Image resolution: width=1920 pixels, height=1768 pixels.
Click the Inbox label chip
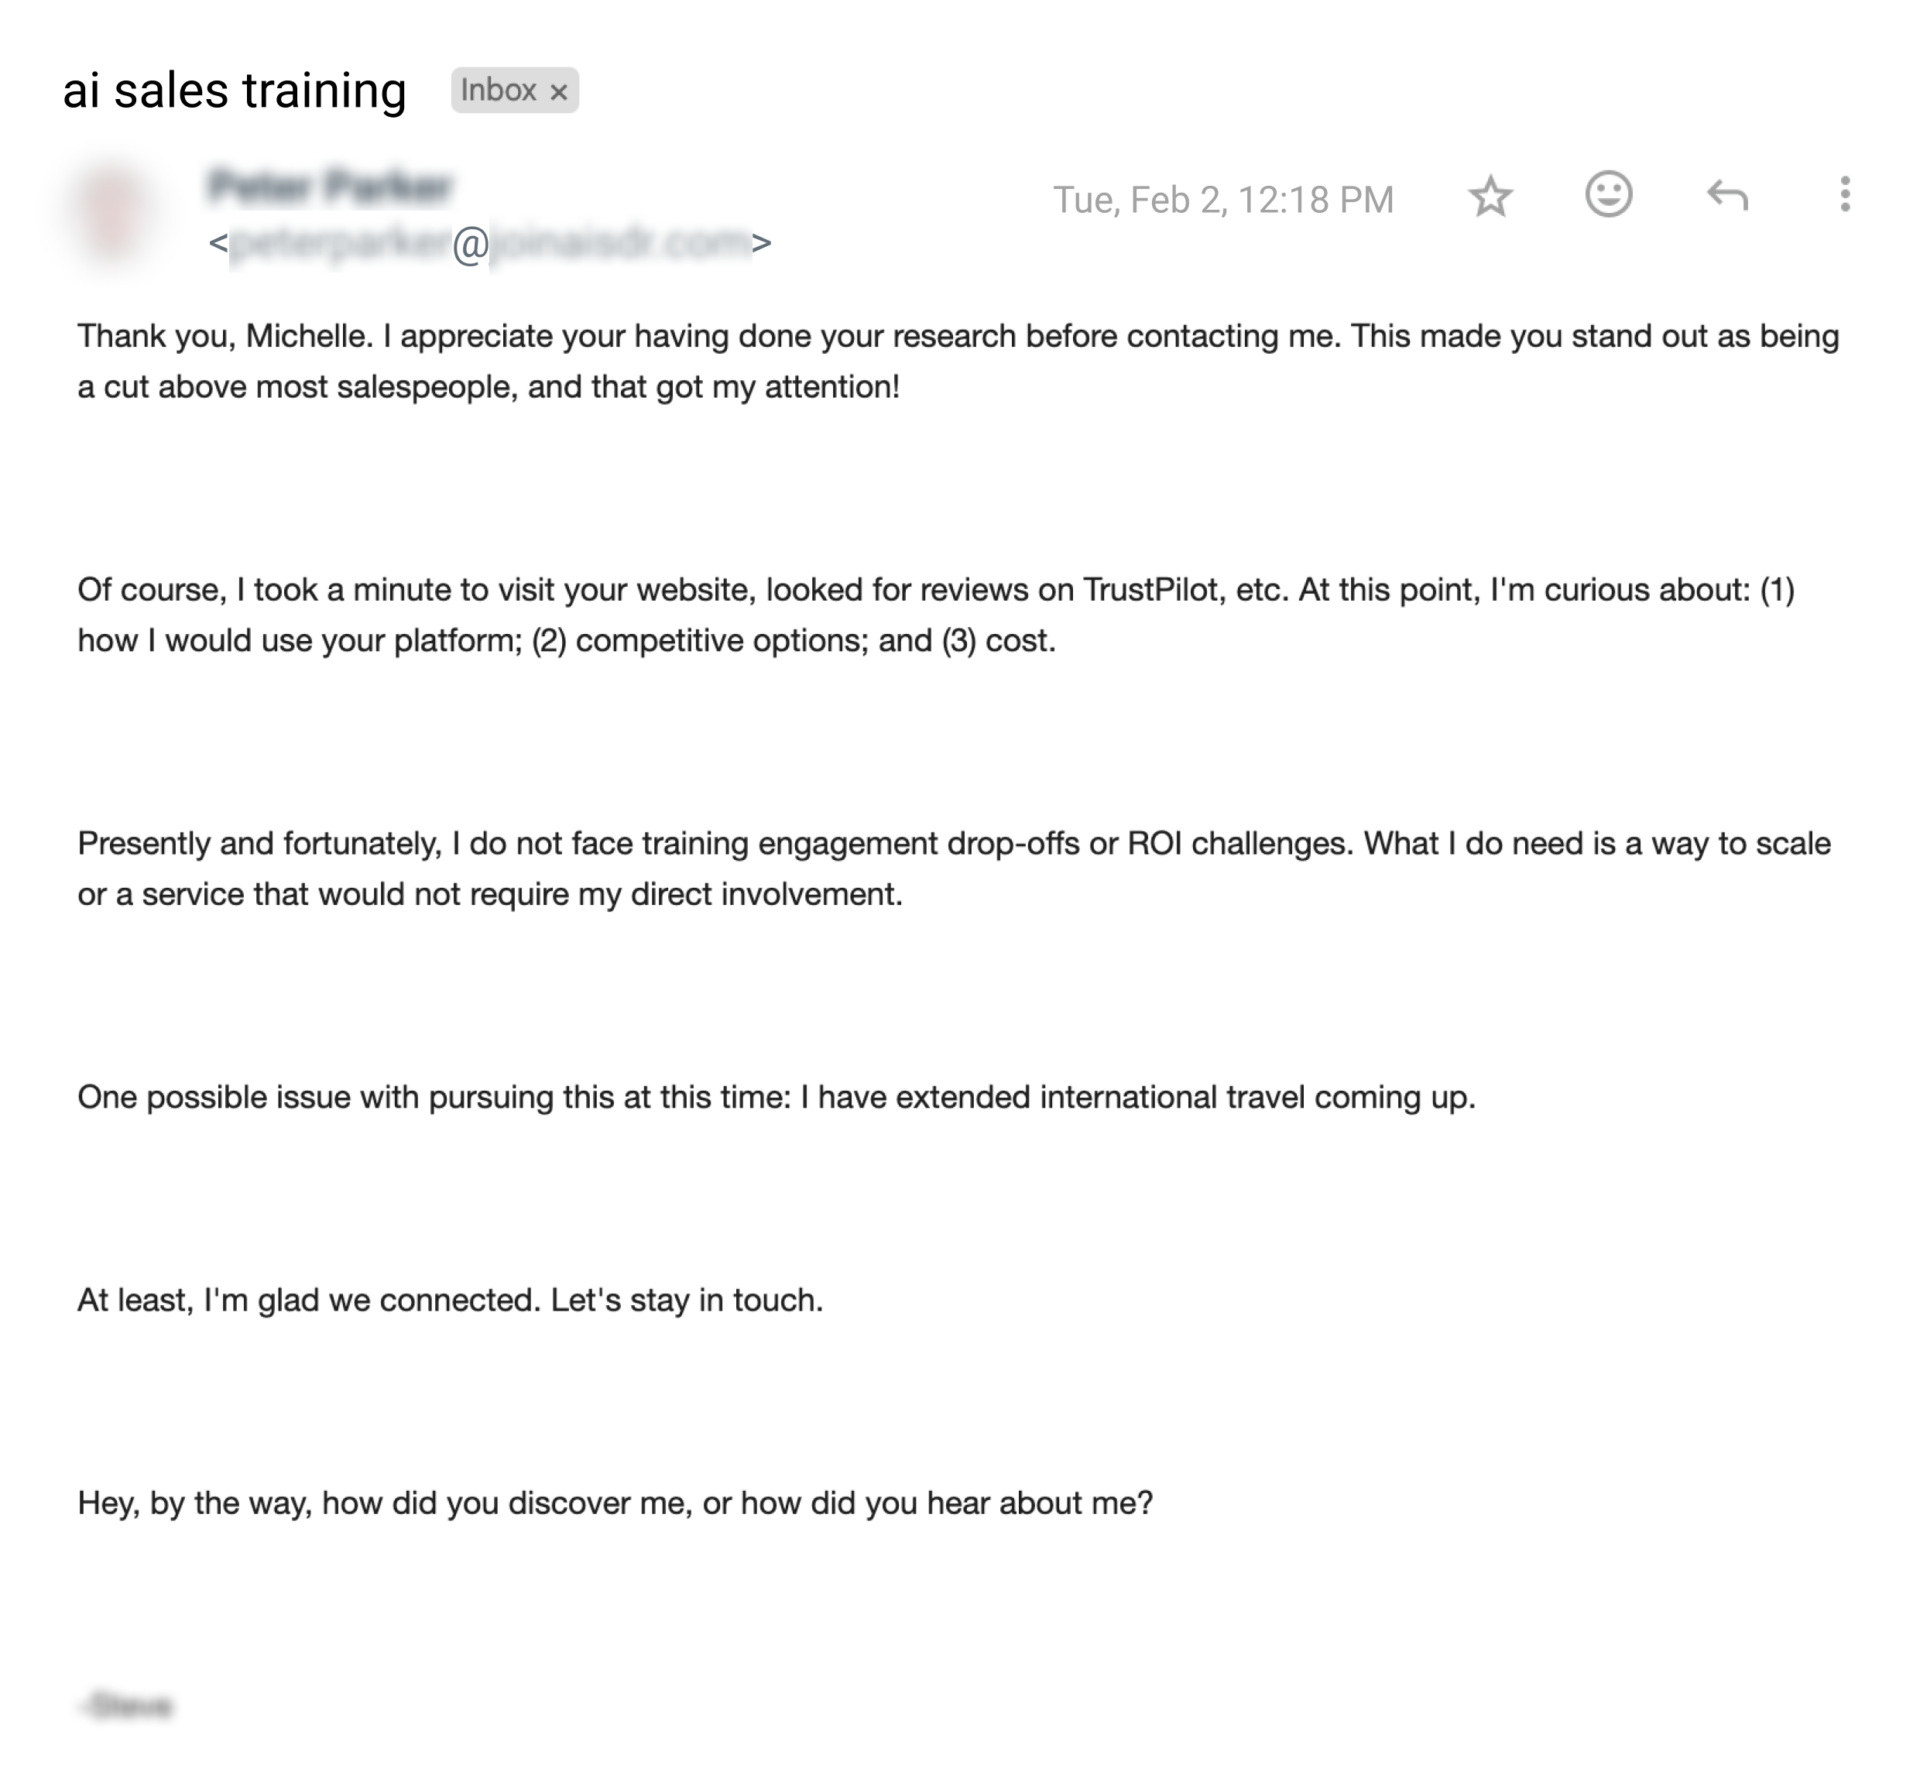(x=498, y=91)
